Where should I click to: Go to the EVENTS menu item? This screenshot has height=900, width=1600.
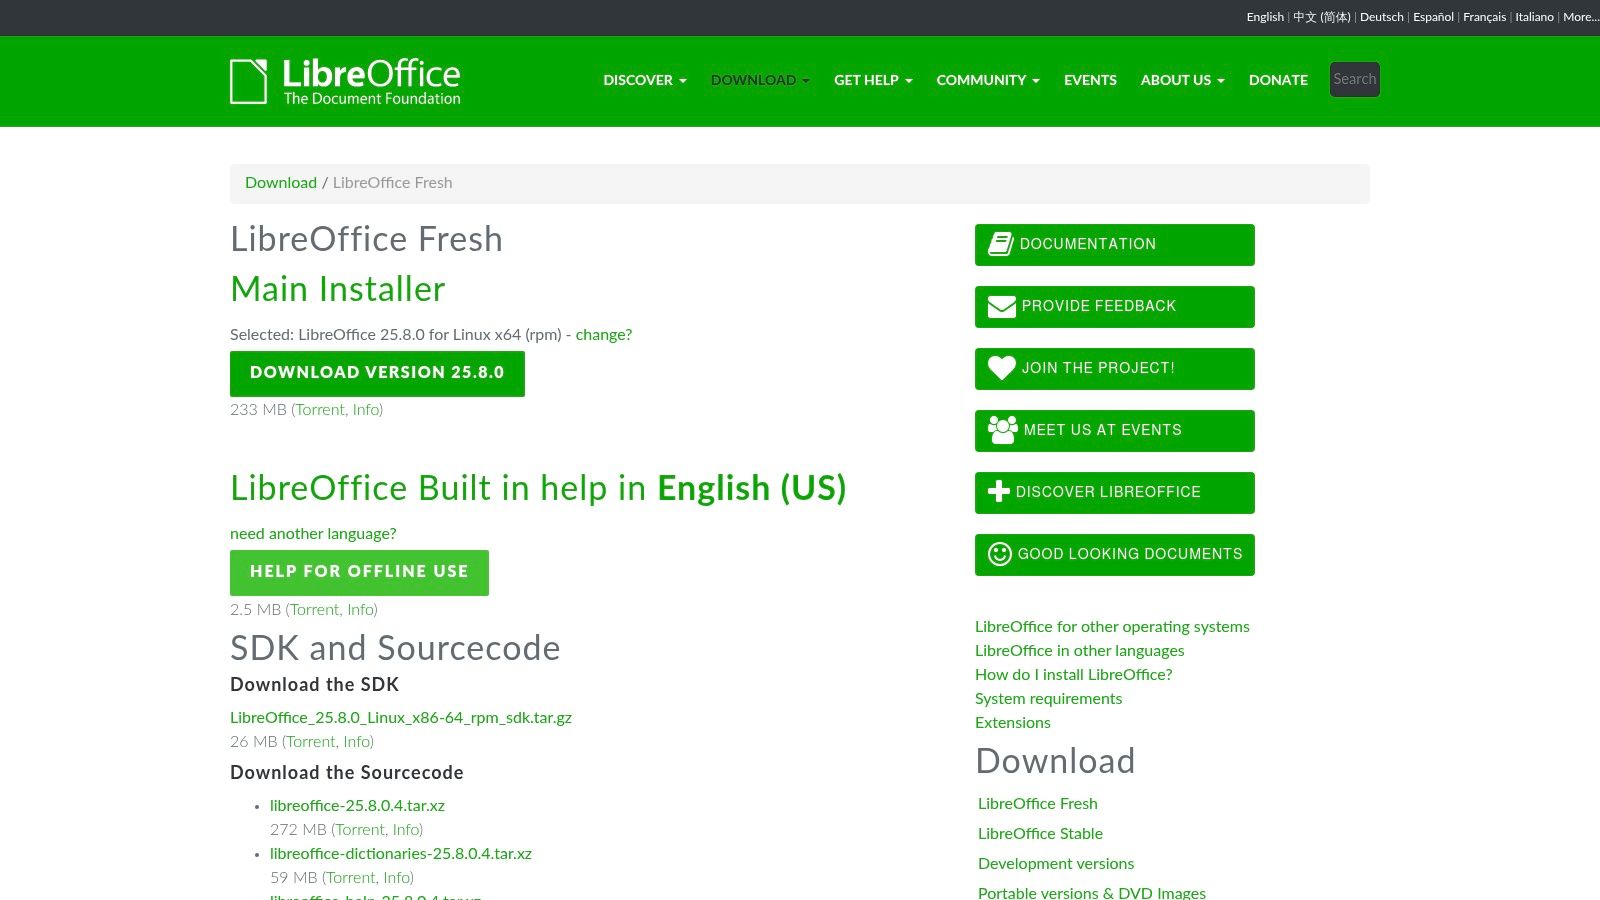click(1090, 80)
